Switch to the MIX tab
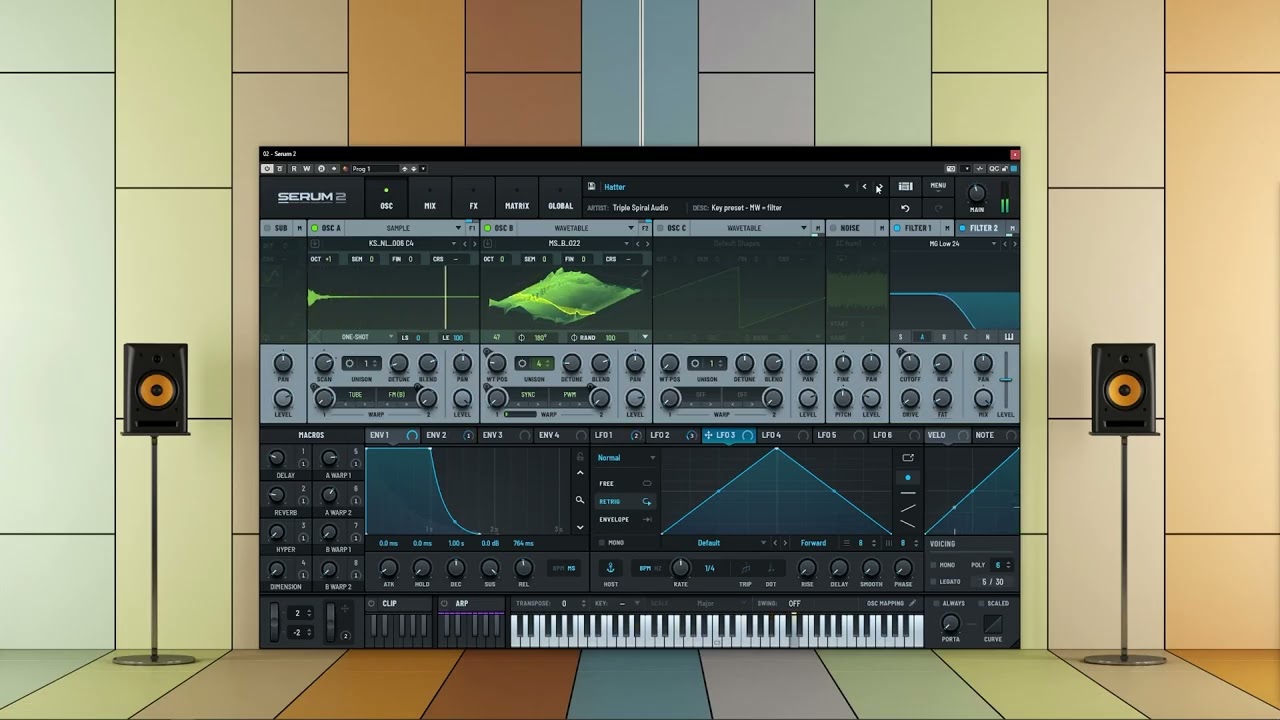Image resolution: width=1280 pixels, height=720 pixels. click(430, 199)
